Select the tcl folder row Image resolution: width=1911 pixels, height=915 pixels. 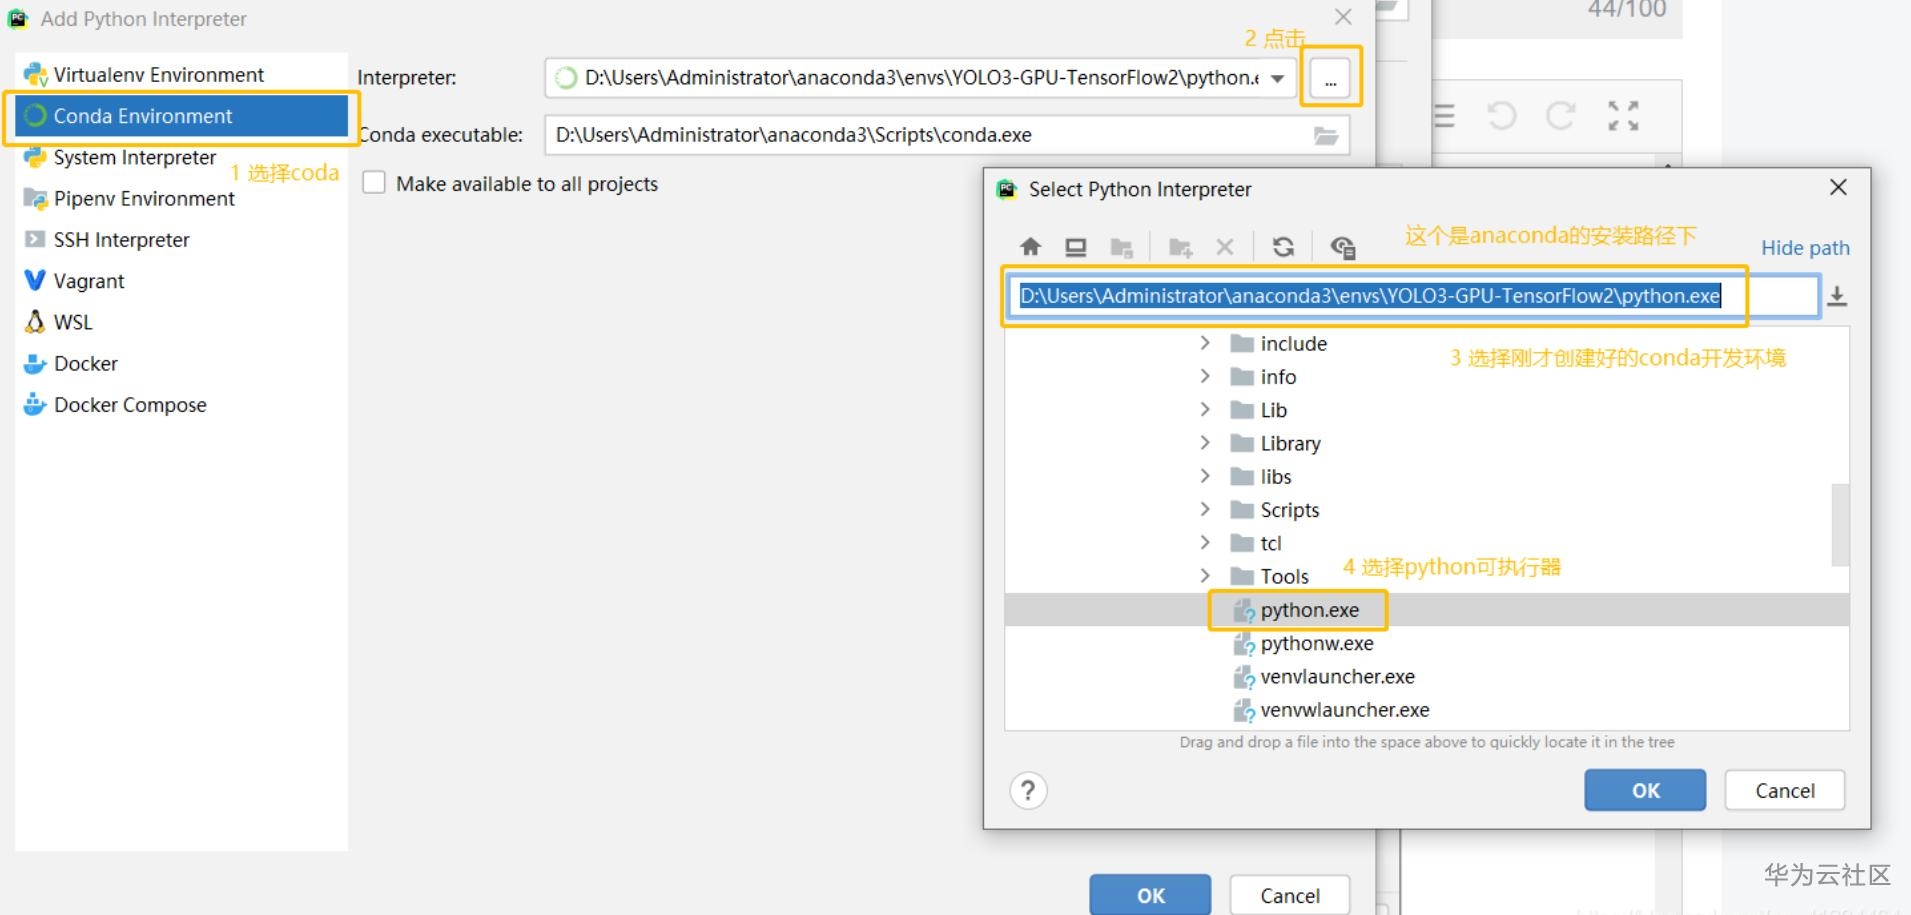[x=1427, y=543]
